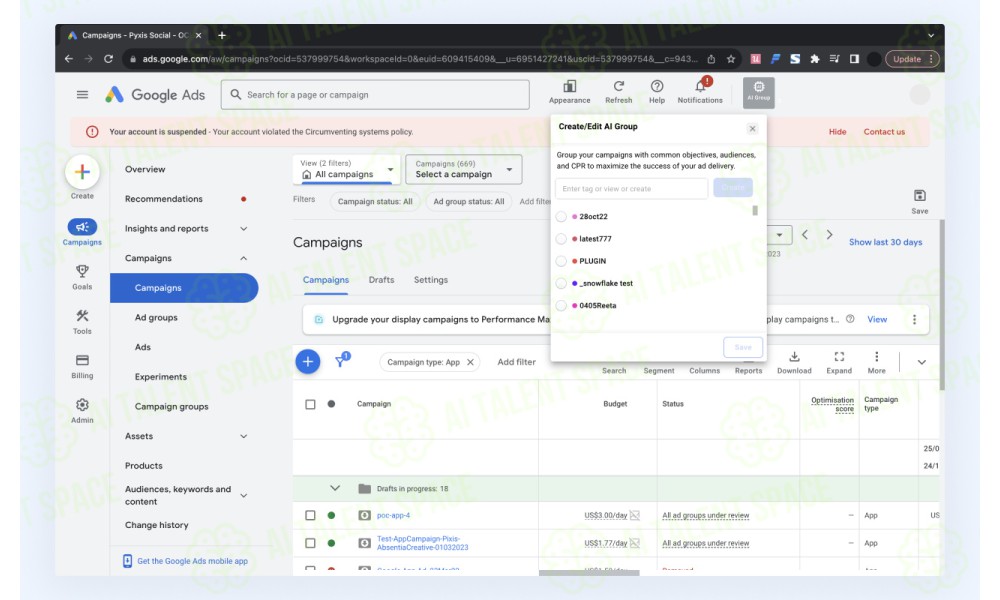1000x600 pixels.
Task: Go to previous date range arrow
Action: coord(805,235)
